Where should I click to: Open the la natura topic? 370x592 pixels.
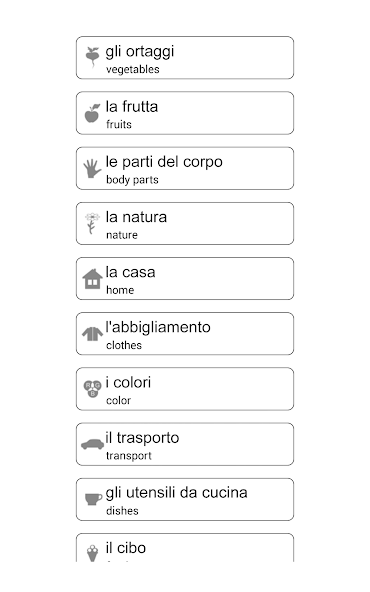(185, 224)
